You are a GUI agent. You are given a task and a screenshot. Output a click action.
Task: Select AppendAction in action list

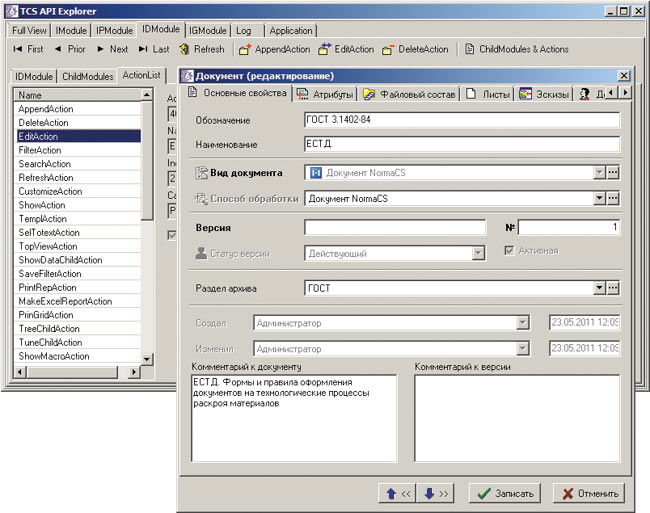(78, 109)
